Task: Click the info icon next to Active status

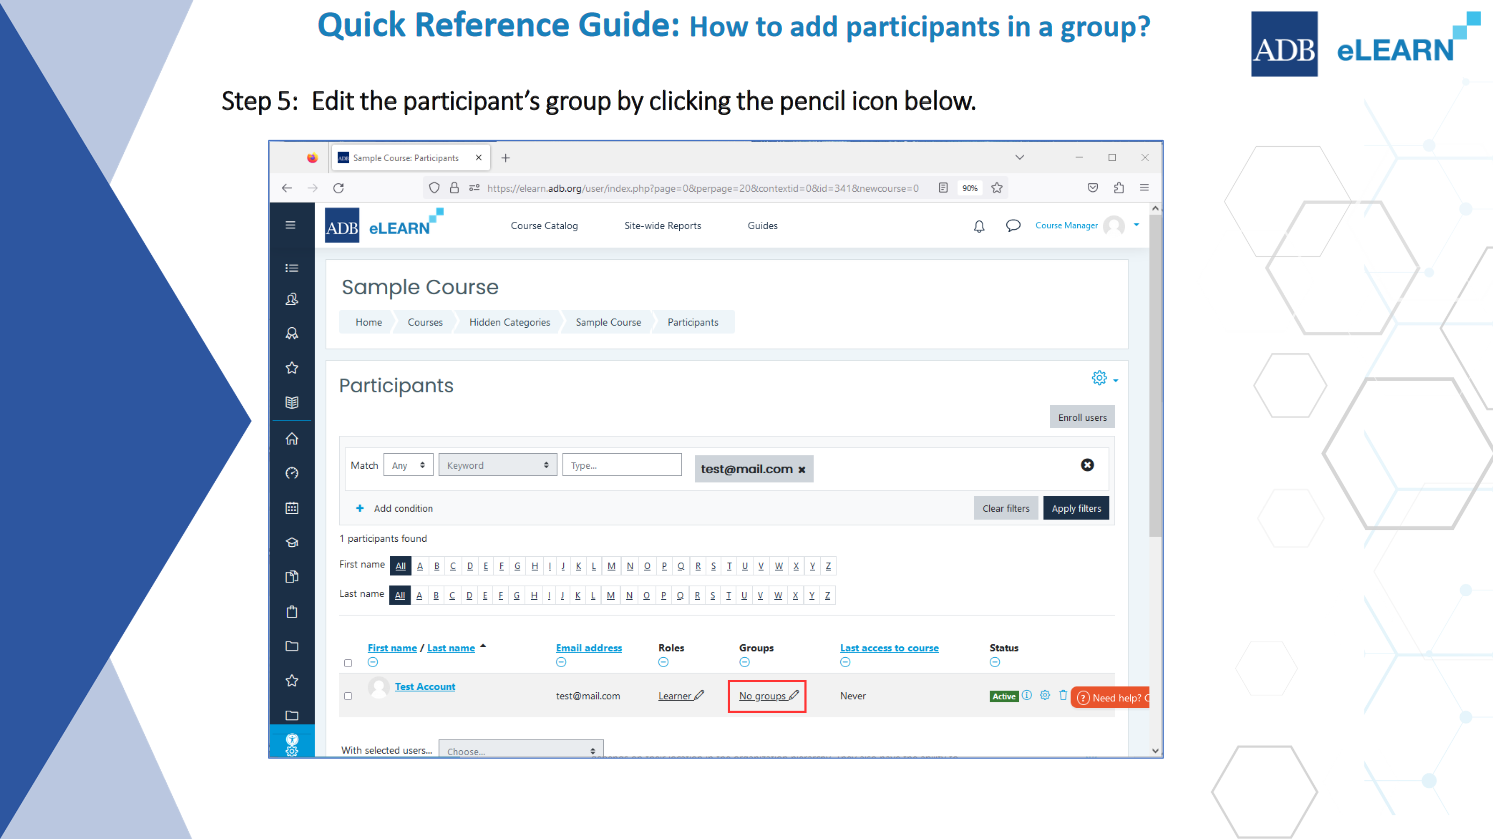Action: [x=1027, y=695]
